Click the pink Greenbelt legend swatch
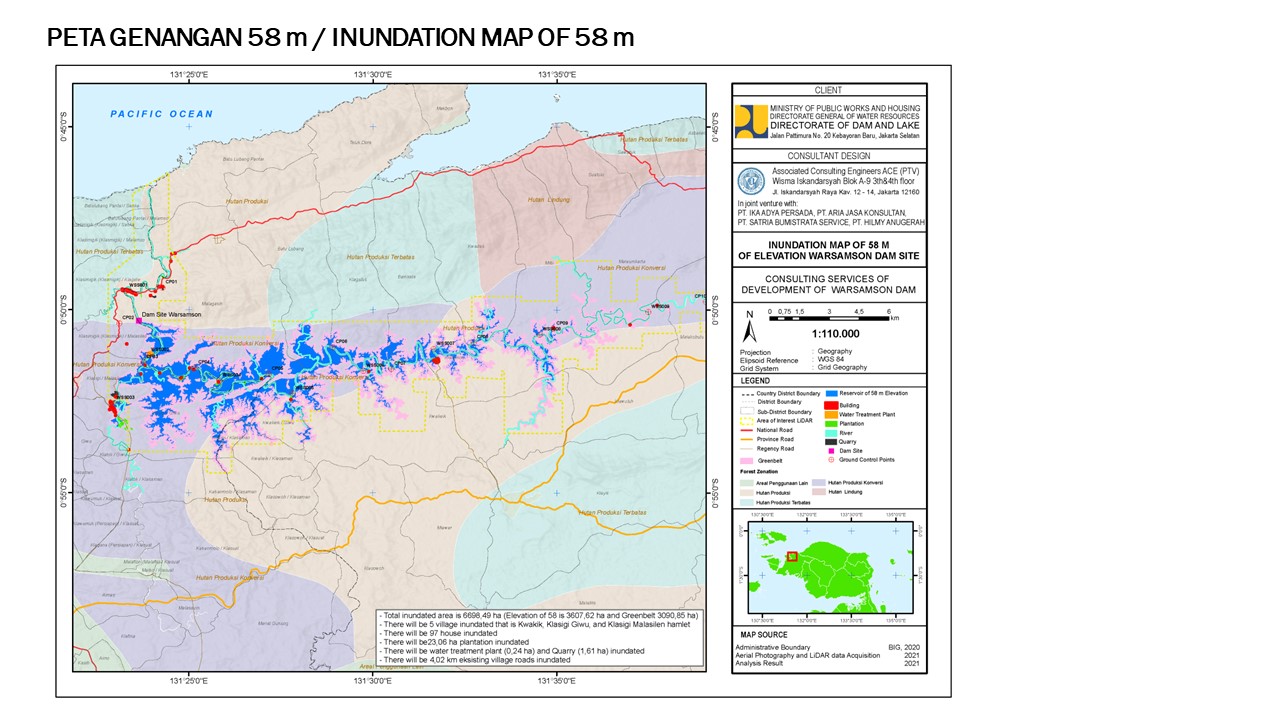The height and width of the screenshot is (720, 1280). (x=746, y=461)
